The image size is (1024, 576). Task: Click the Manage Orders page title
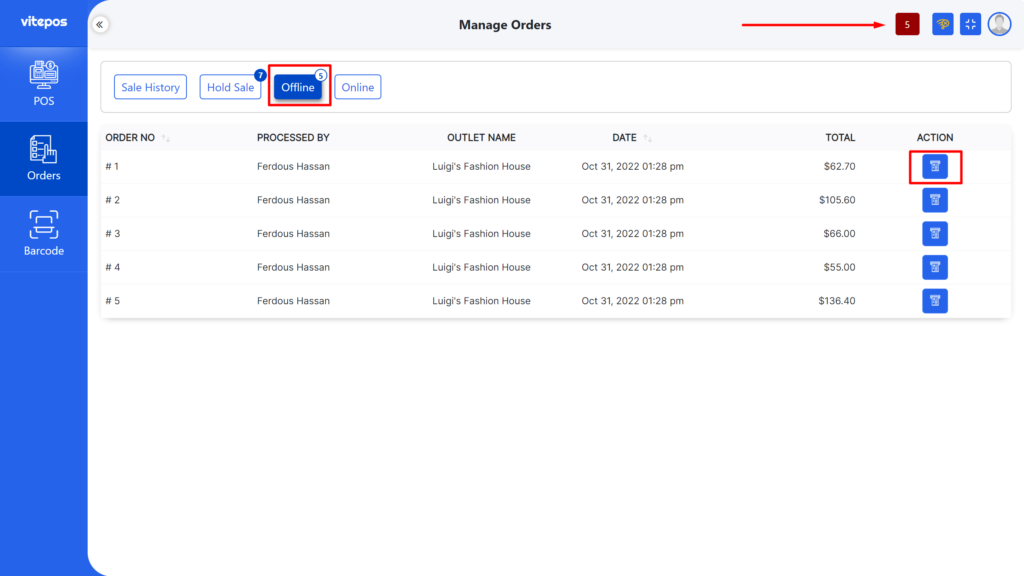coord(505,25)
